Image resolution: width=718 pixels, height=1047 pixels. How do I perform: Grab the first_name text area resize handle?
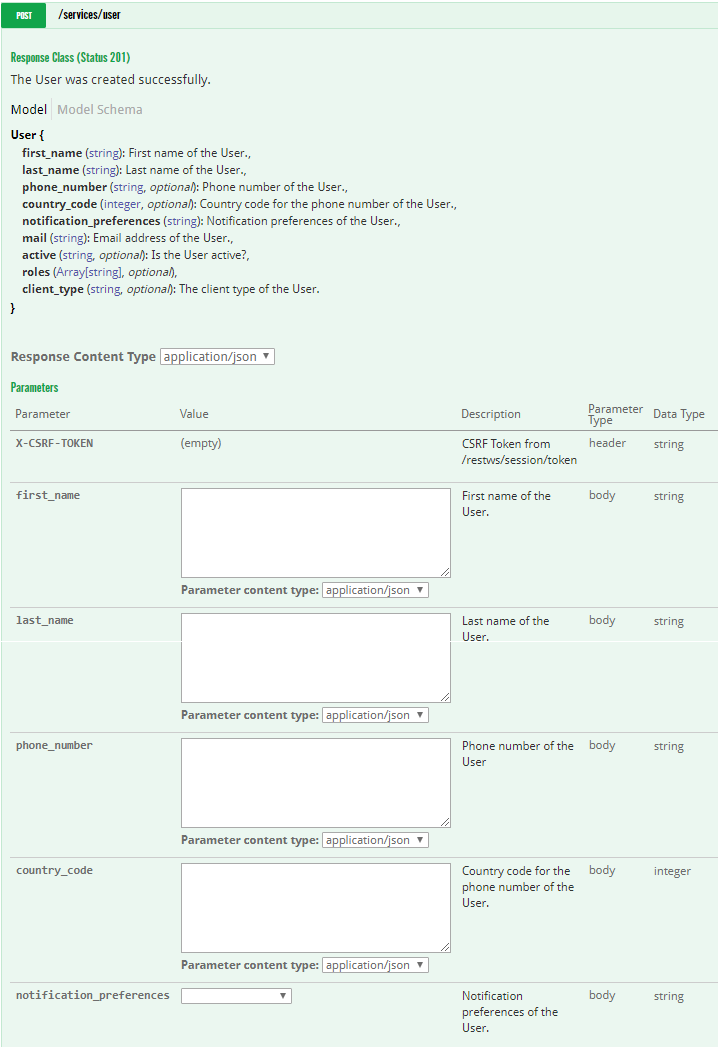(445, 572)
